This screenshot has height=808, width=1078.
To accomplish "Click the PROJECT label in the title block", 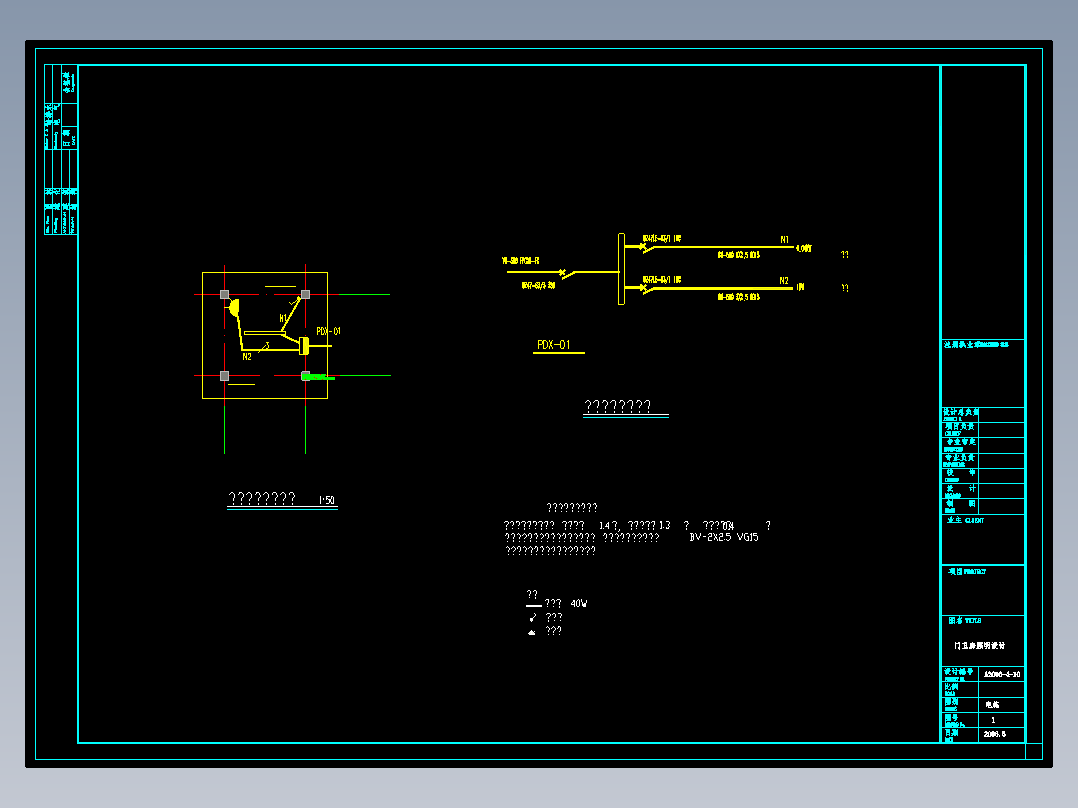I will 975,571.
